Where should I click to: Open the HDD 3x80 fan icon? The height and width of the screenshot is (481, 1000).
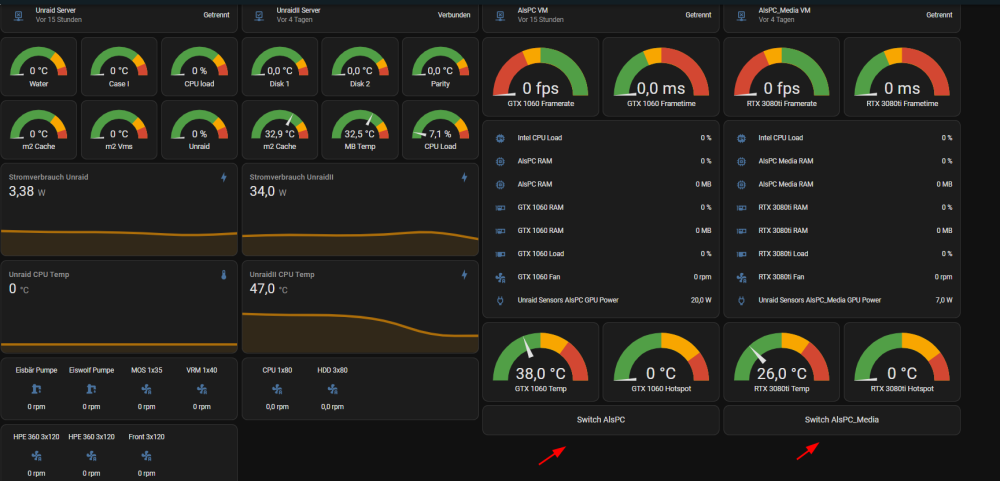pos(332,388)
